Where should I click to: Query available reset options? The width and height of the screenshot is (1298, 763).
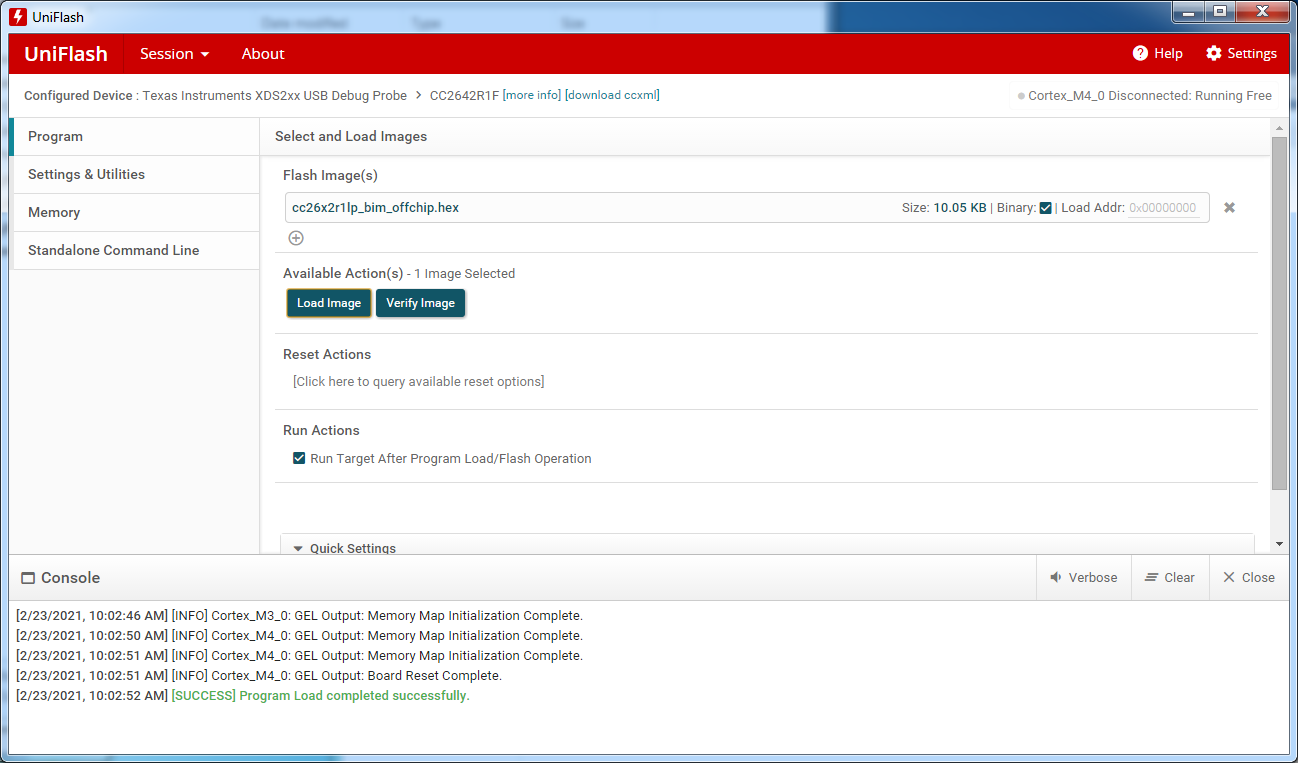tap(418, 381)
